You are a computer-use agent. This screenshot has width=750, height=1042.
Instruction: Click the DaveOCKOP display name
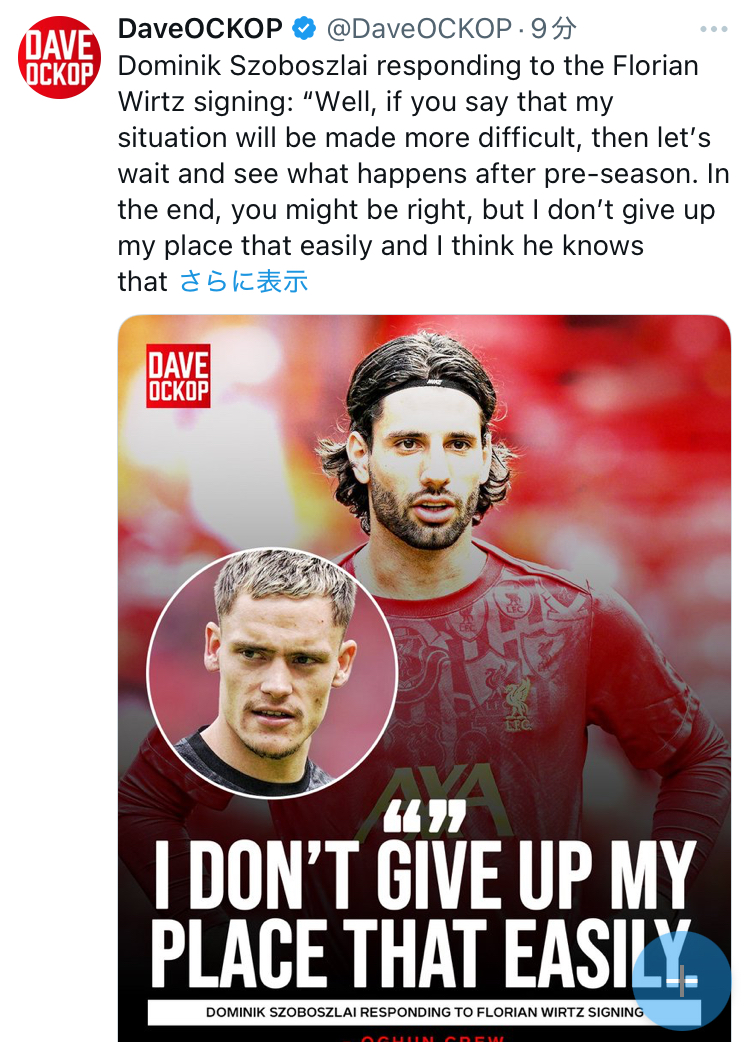tap(200, 29)
